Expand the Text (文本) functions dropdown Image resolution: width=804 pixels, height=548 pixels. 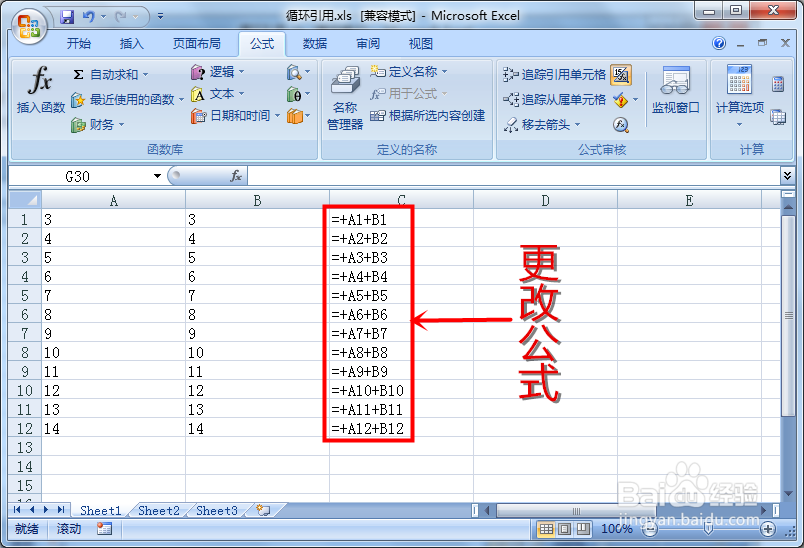click(241, 94)
